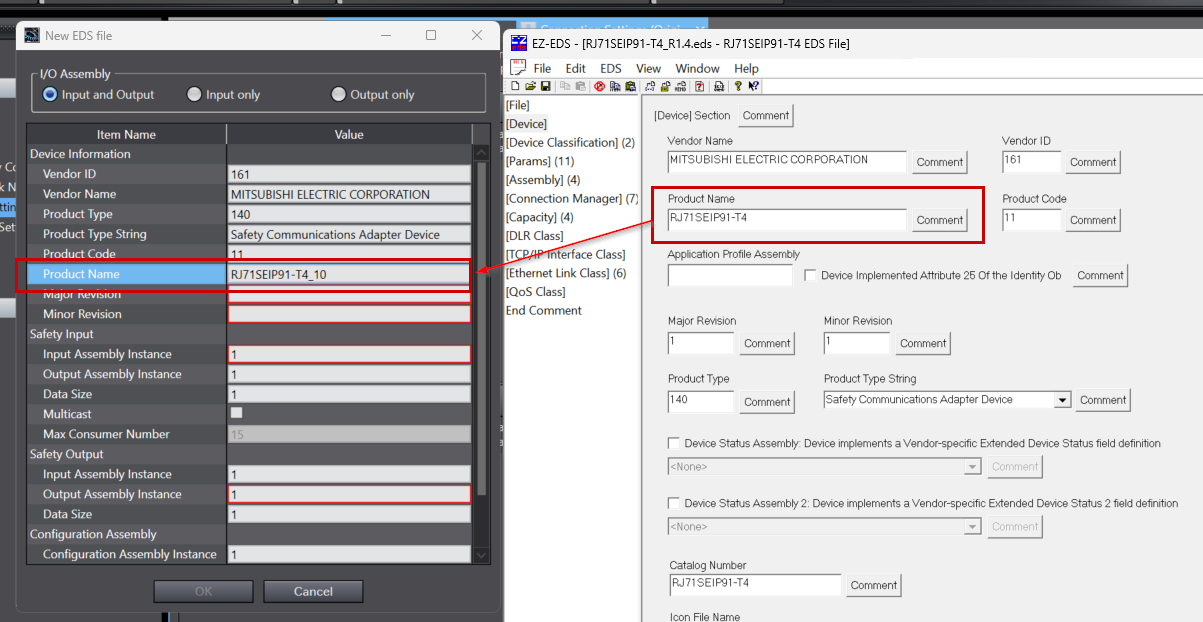
Task: Click the New EDS file dialog title icon
Action: click(x=32, y=35)
